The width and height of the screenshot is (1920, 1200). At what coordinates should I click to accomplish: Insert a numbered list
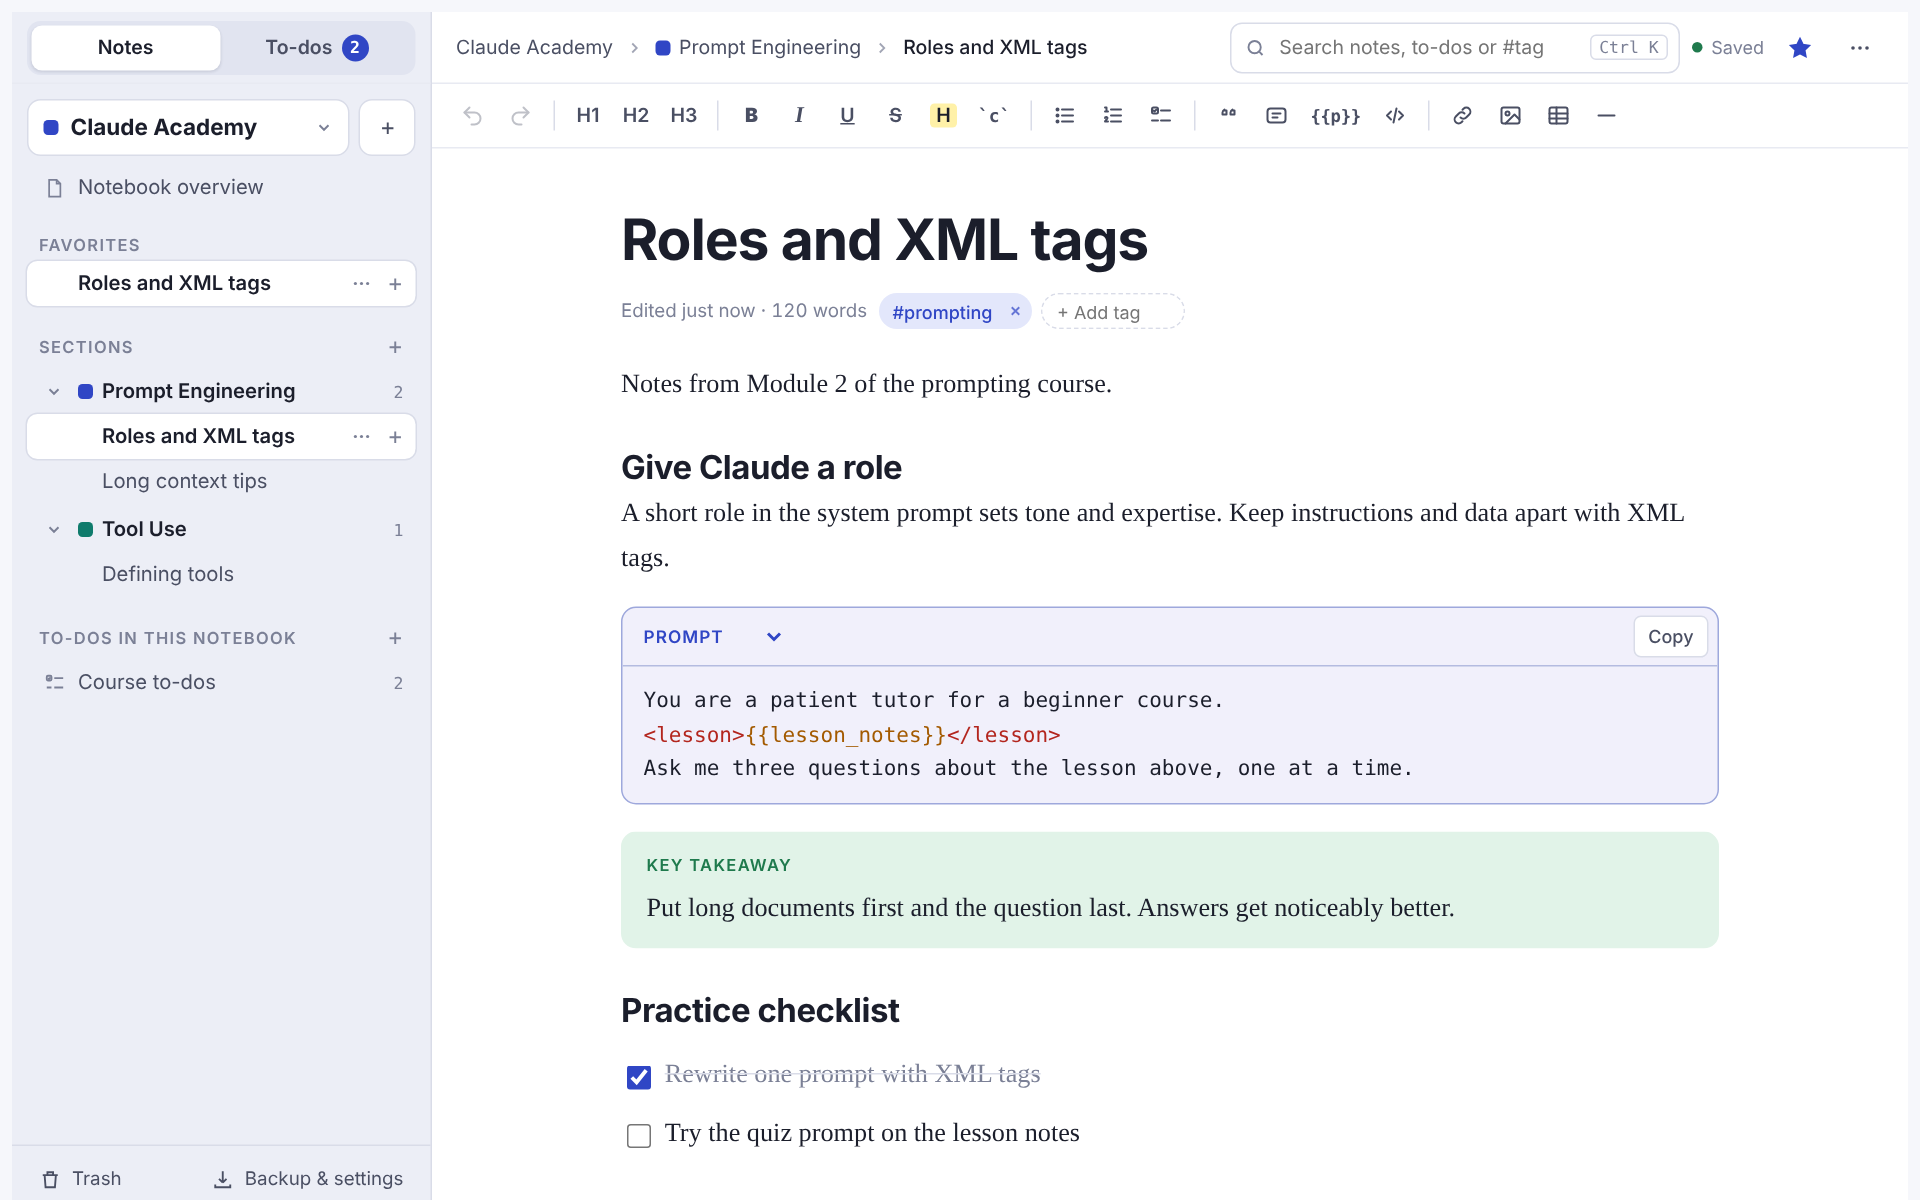coord(1113,116)
